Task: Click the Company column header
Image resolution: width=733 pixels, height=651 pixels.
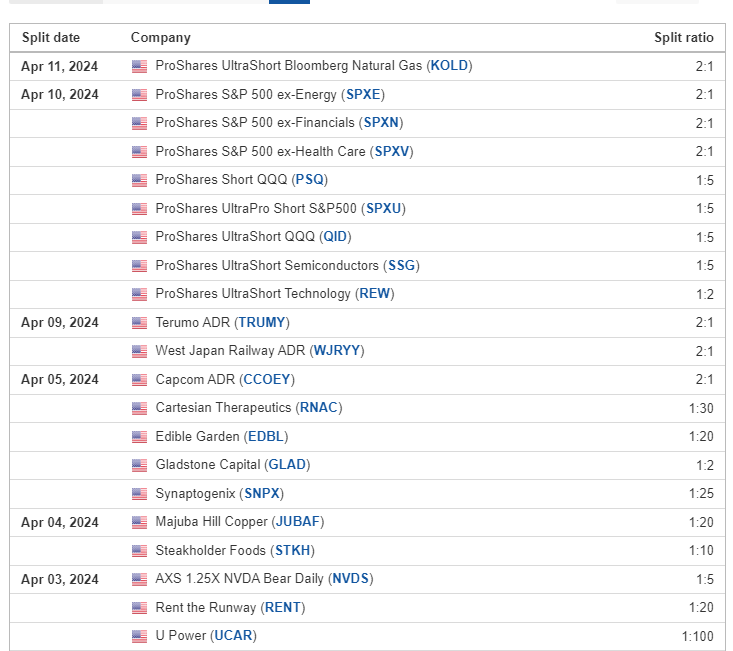Action: point(161,37)
